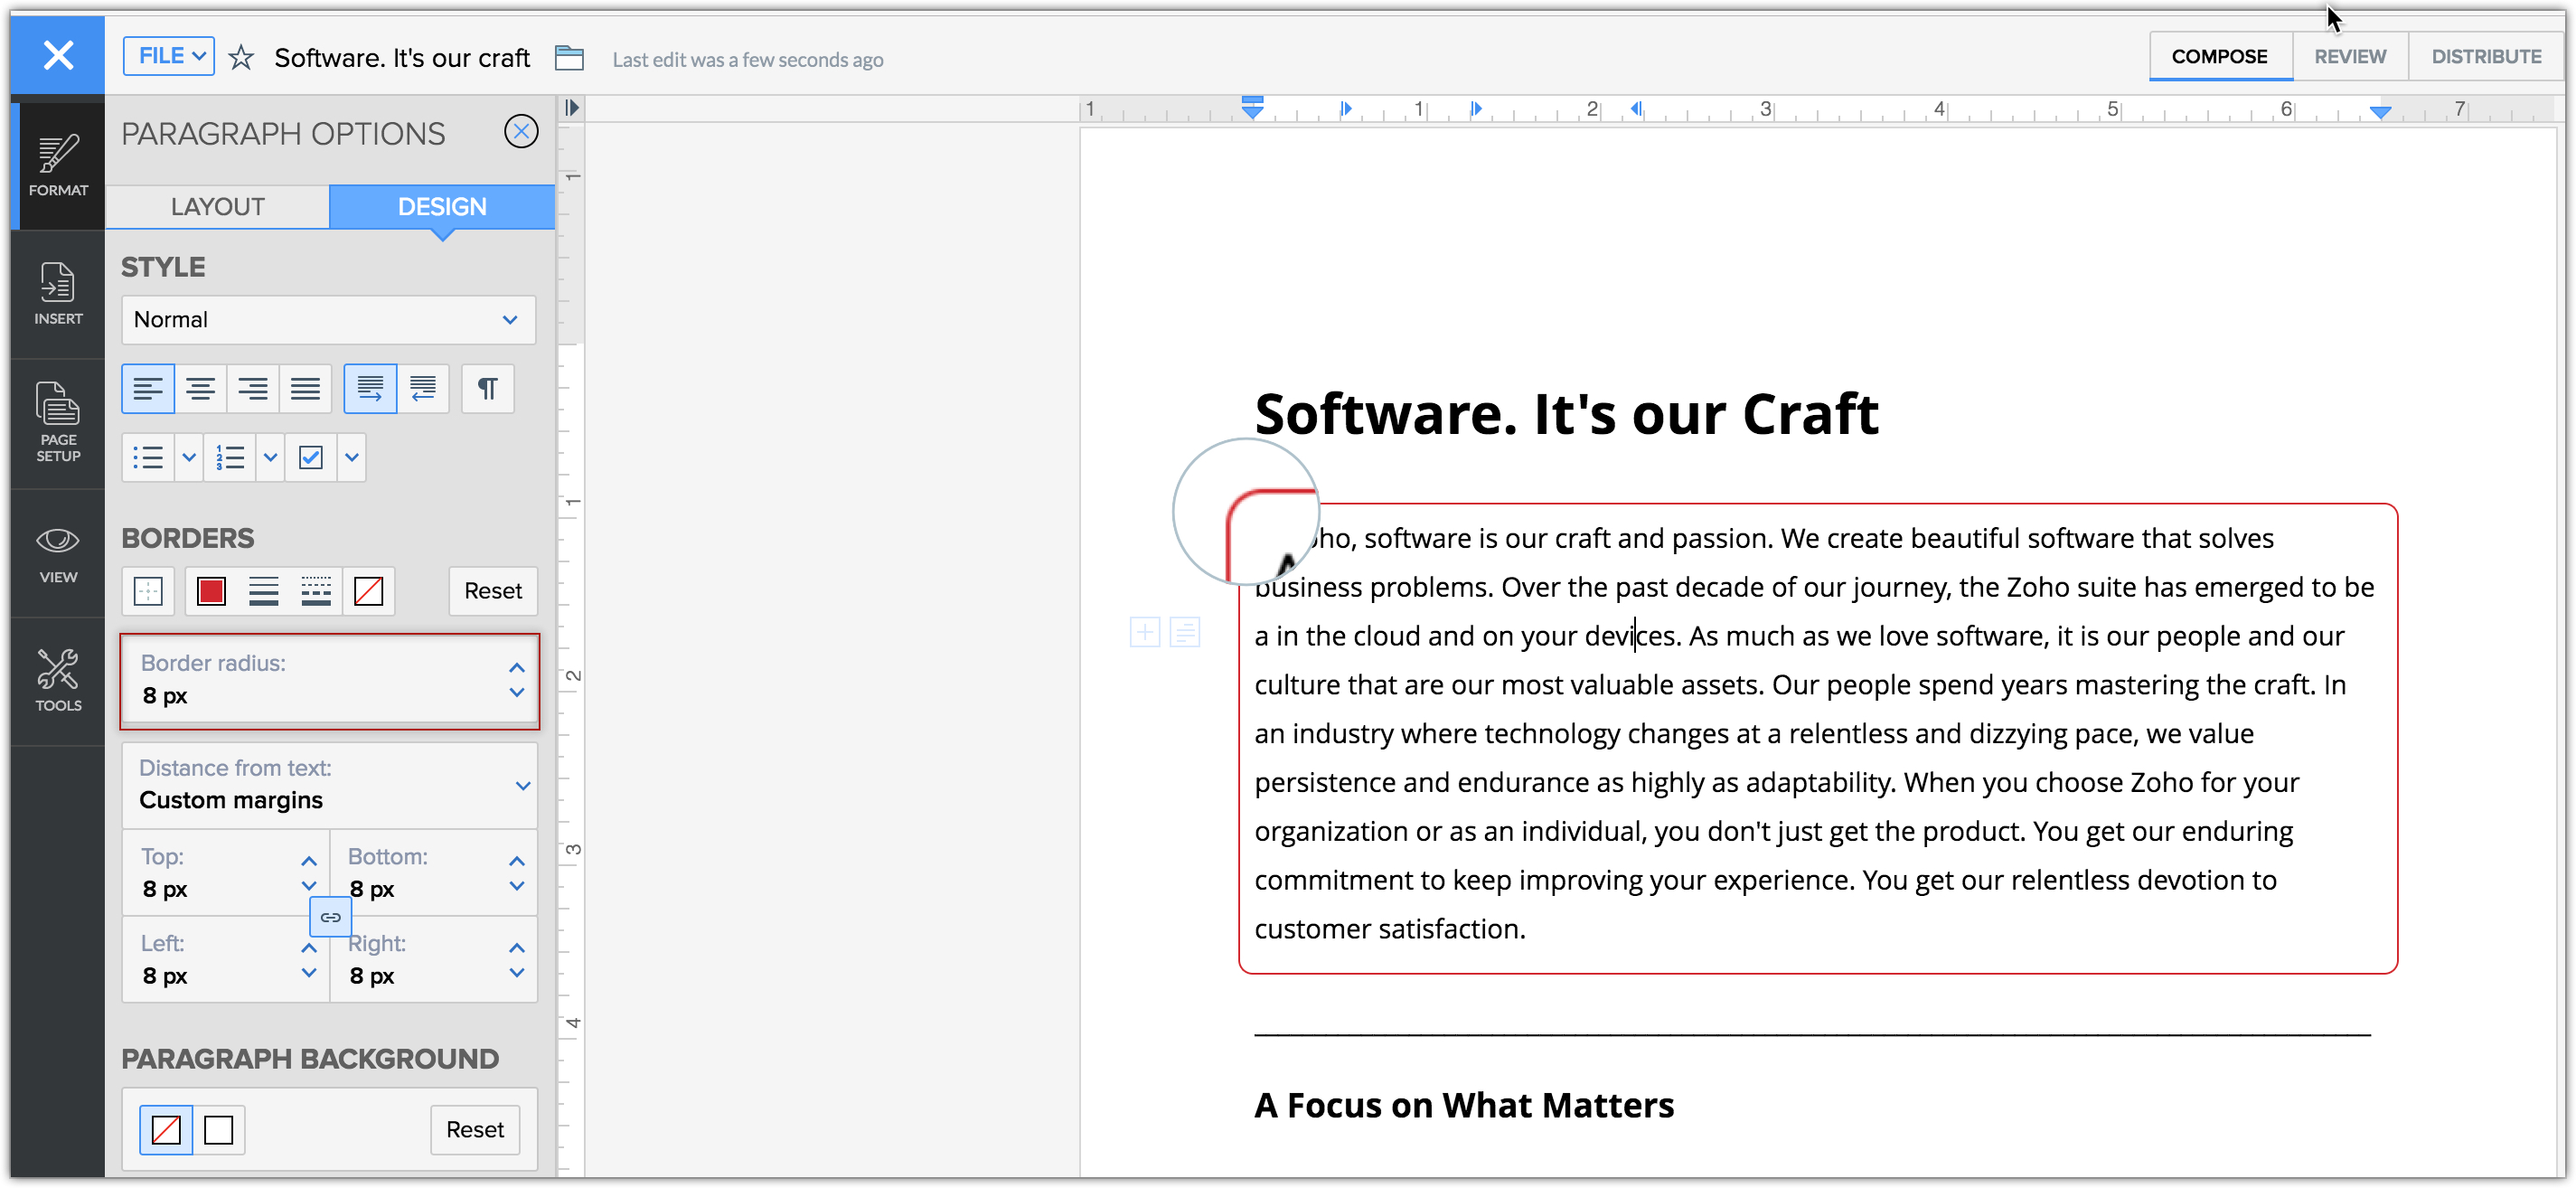
Task: Open the Normal style dropdown
Action: tap(328, 320)
